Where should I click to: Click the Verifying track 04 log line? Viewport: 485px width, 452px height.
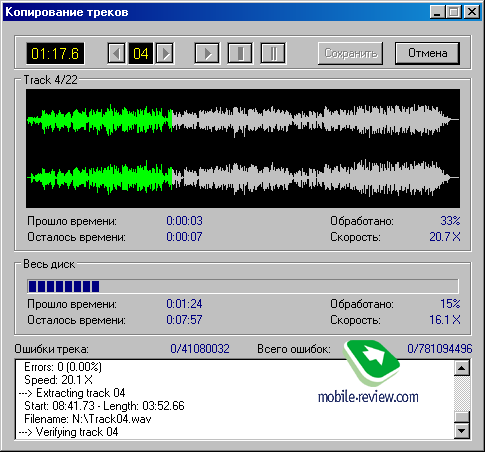(x=69, y=432)
